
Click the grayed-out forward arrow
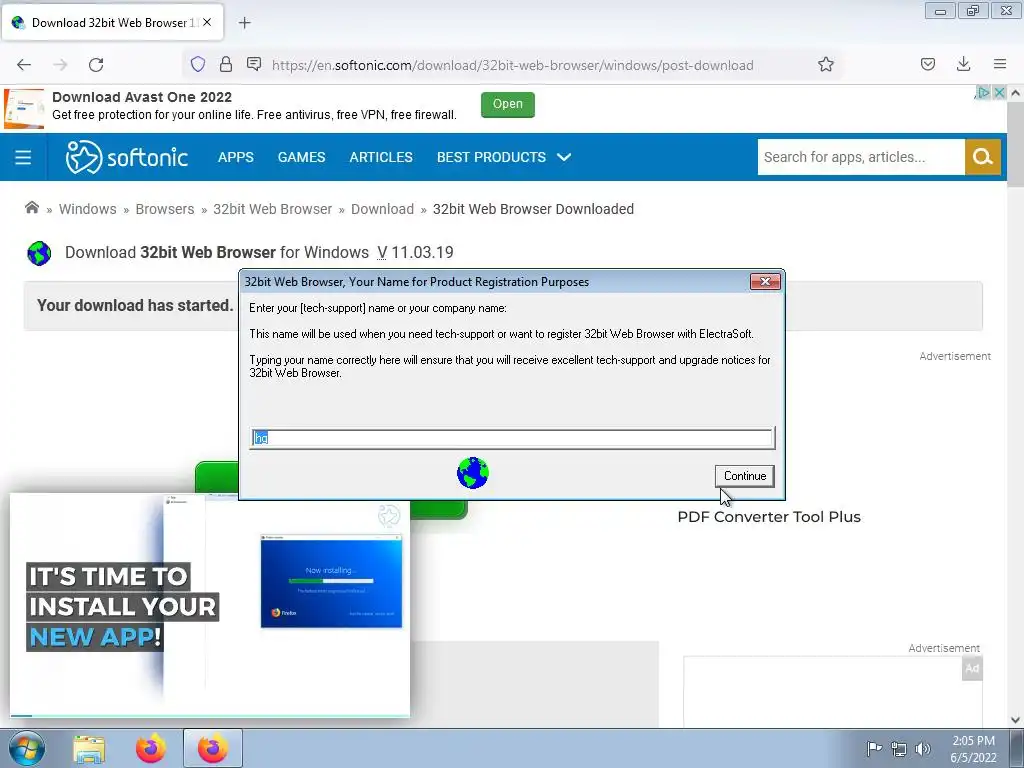60,65
